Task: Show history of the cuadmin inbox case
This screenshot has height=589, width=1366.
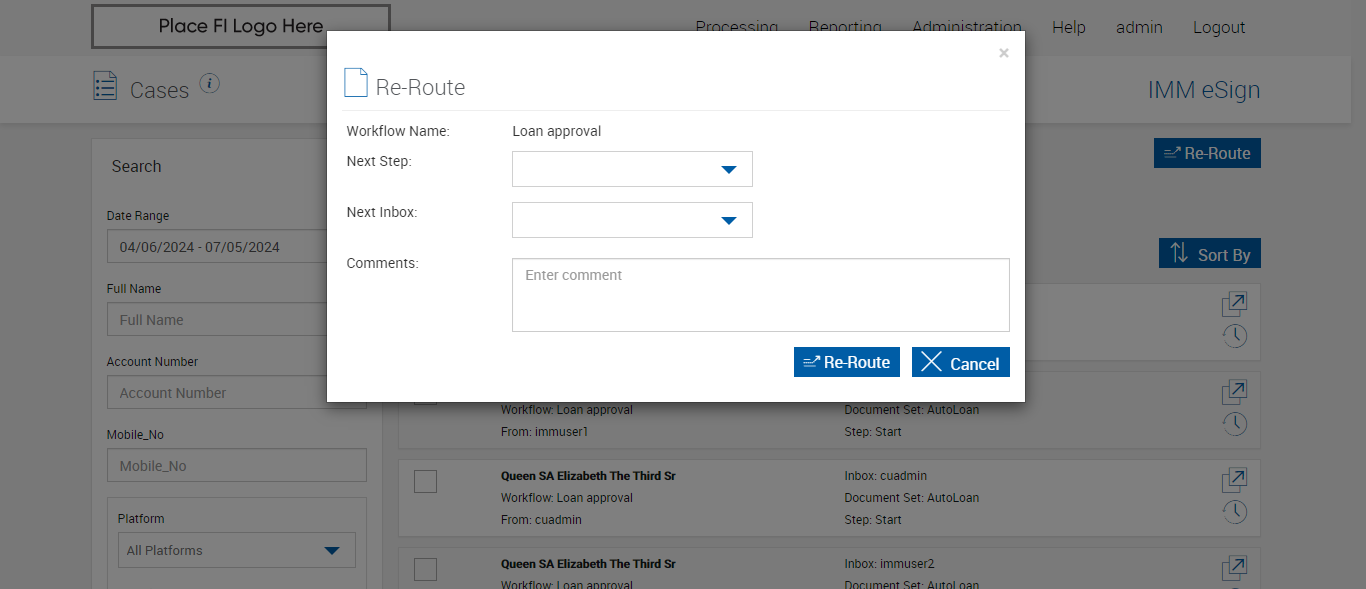Action: [1234, 512]
